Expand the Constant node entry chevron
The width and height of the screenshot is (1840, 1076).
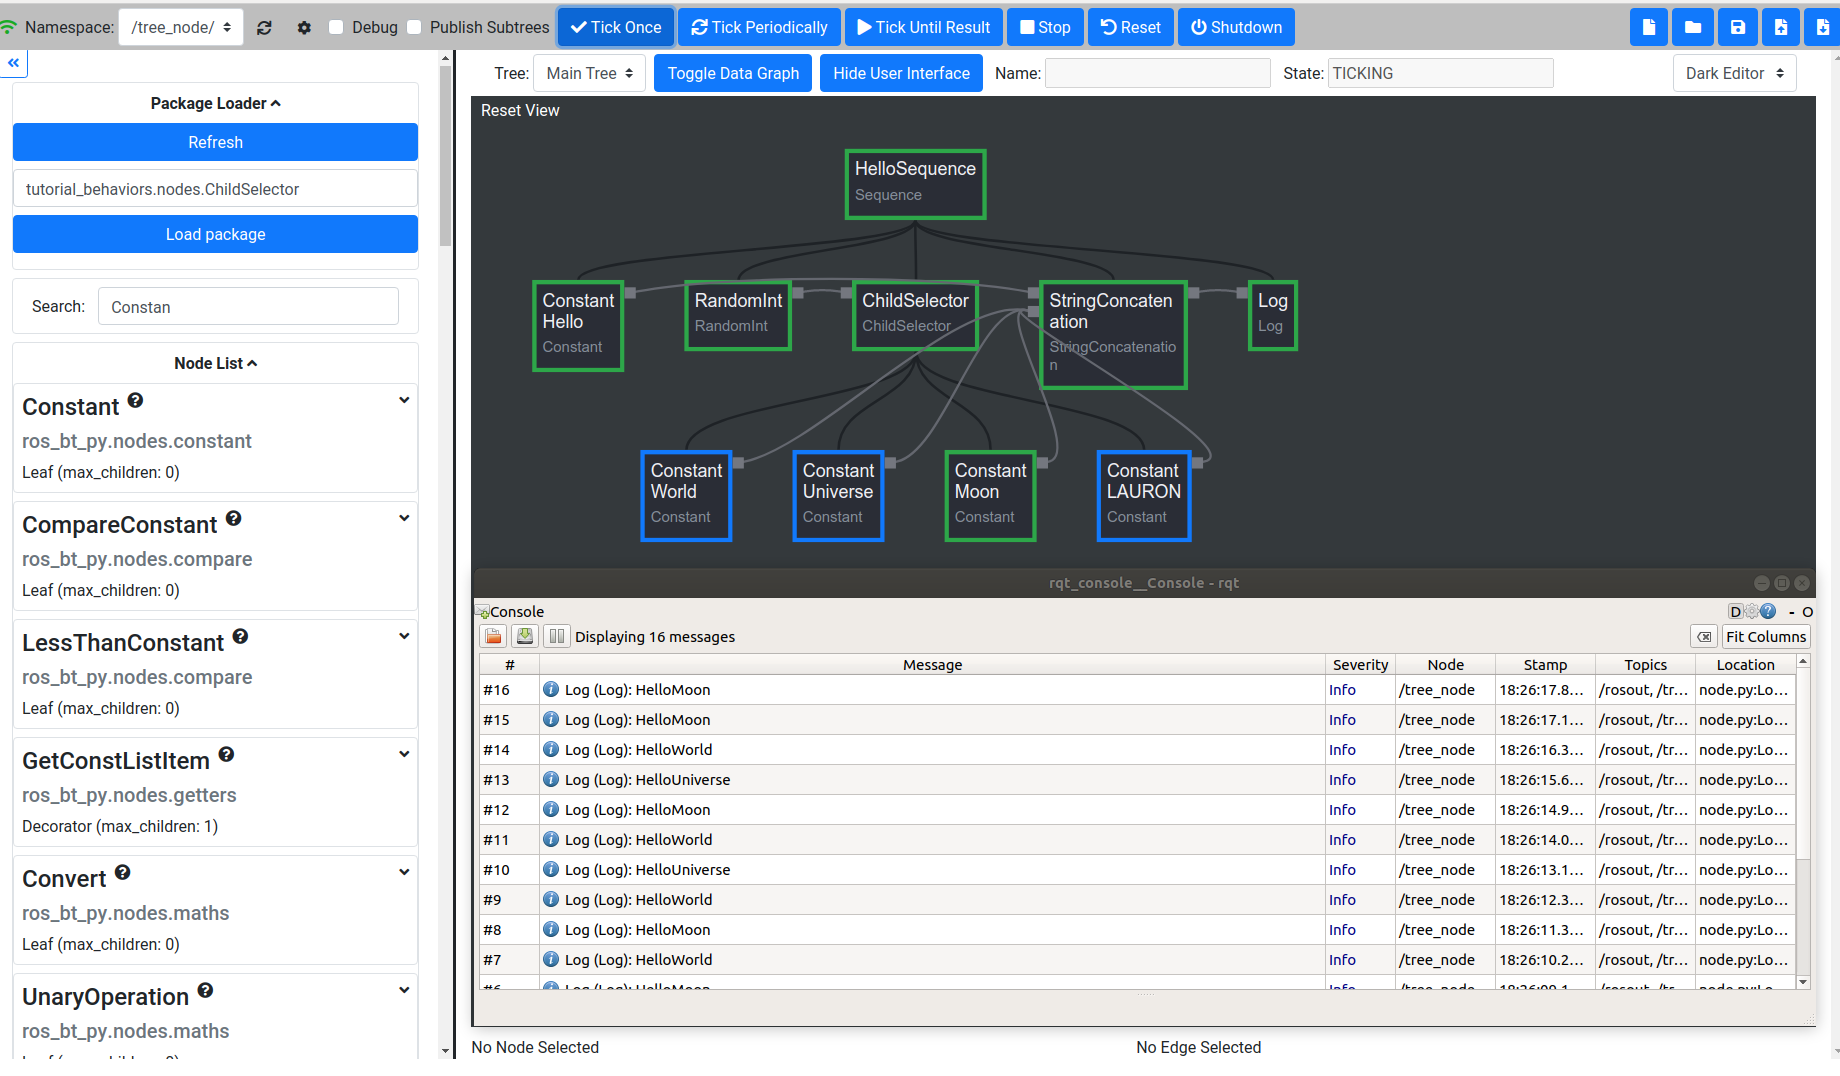click(x=404, y=400)
